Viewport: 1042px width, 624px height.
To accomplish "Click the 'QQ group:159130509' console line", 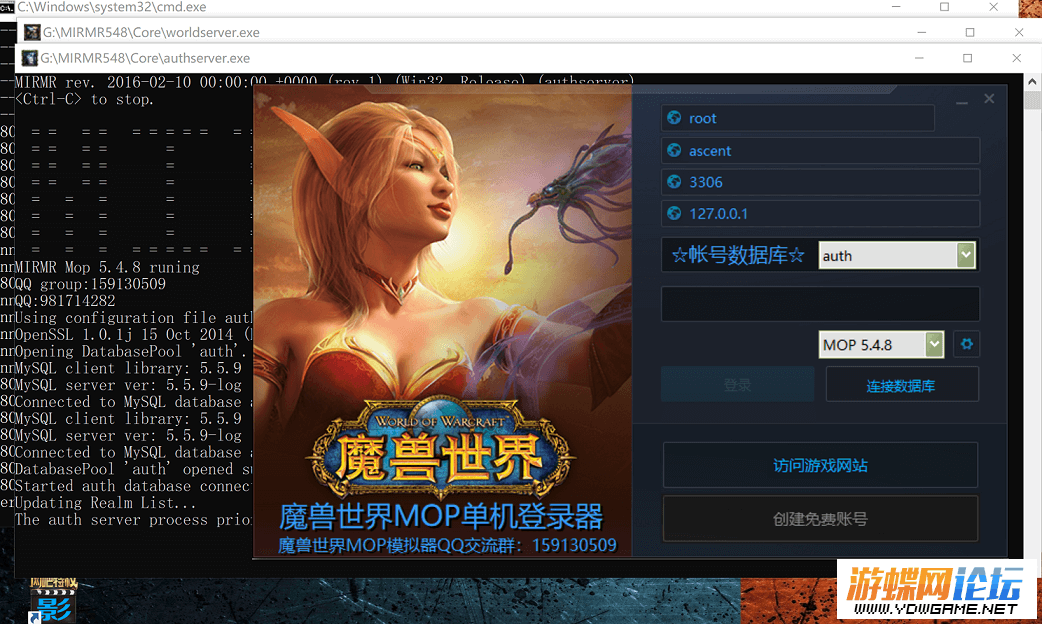I will point(90,284).
